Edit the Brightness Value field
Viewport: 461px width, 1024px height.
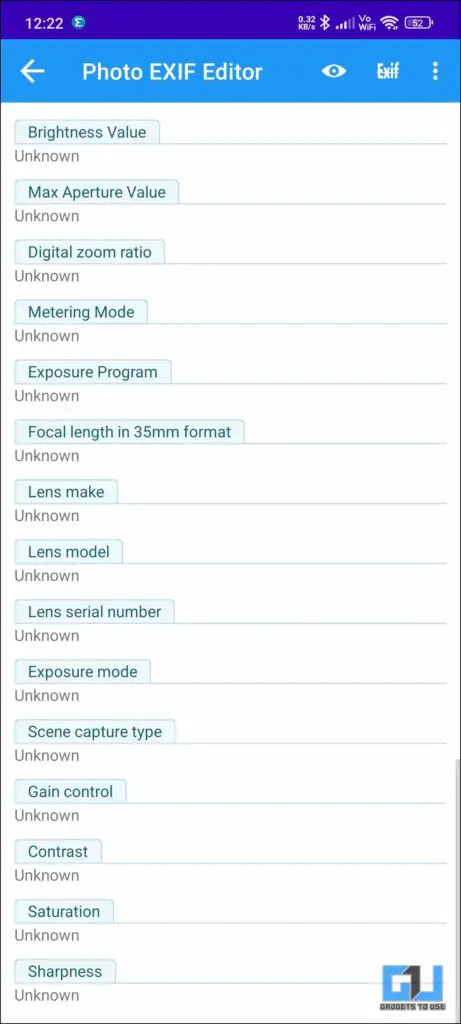230,144
